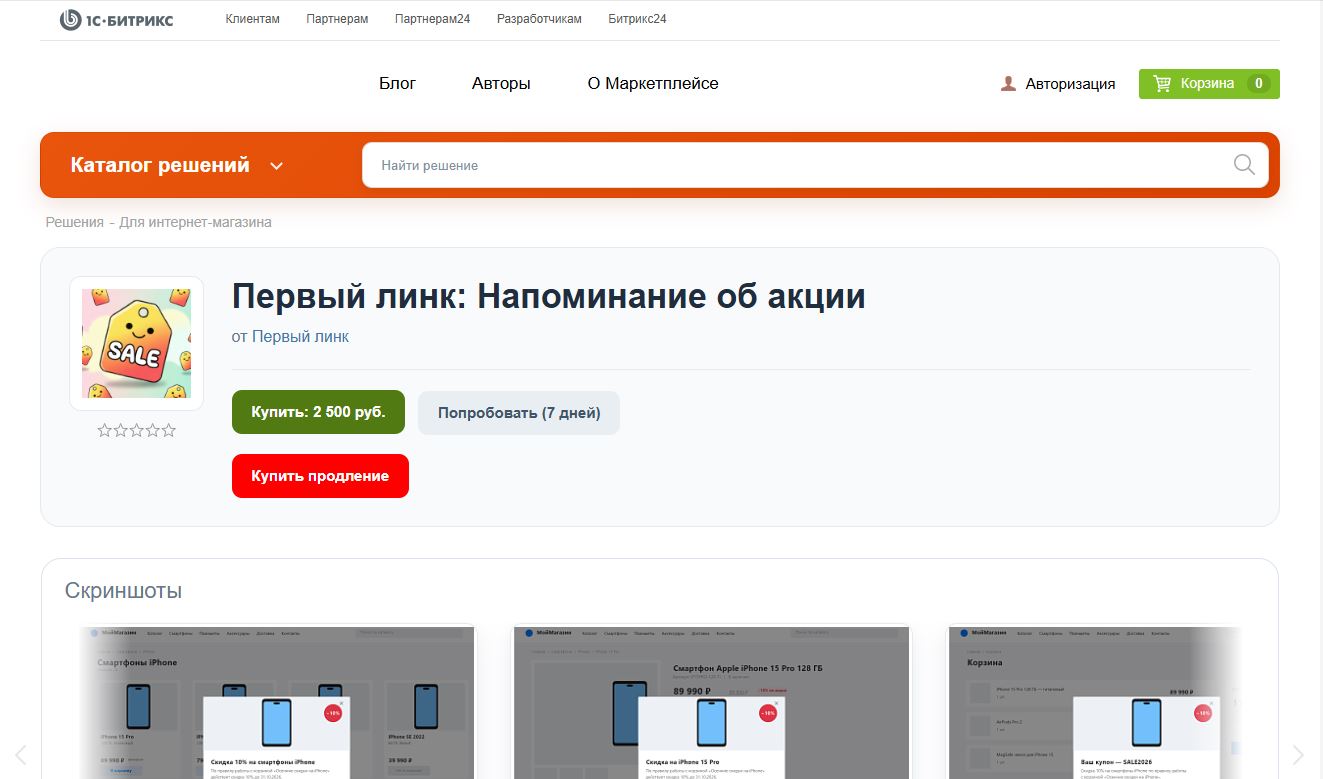This screenshot has width=1323, height=779.
Task: Click the user avatar icon beside Авторизация
Action: 1008,84
